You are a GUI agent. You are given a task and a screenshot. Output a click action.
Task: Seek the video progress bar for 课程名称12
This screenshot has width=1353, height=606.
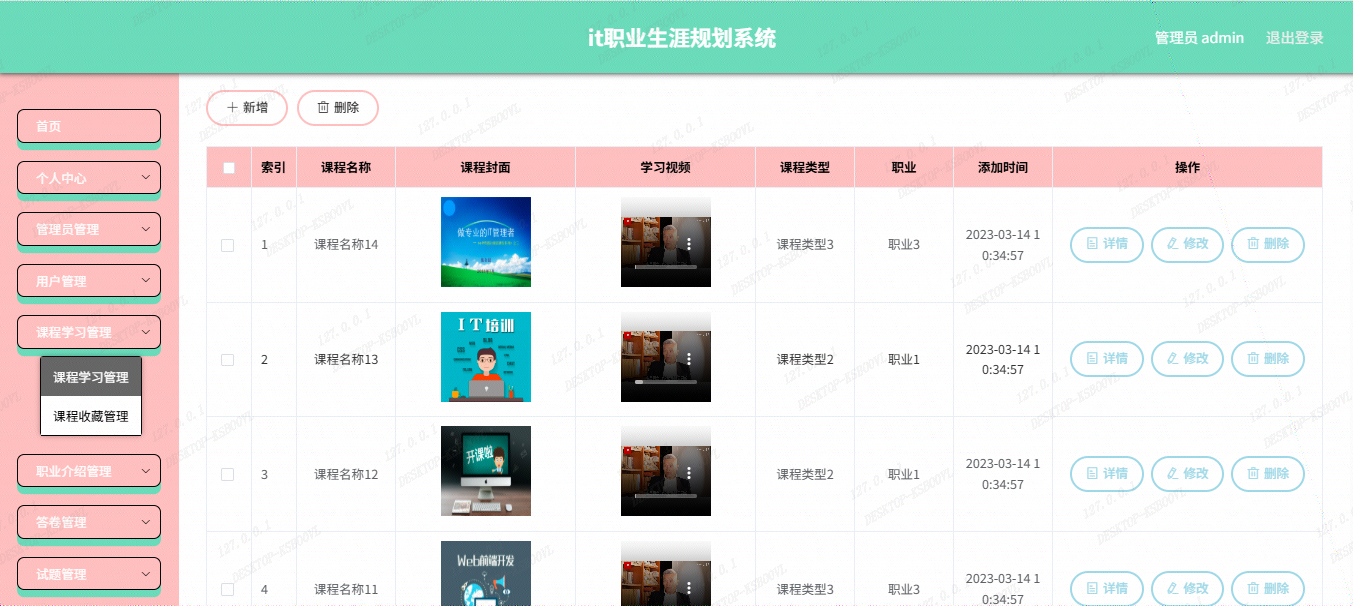pos(666,497)
